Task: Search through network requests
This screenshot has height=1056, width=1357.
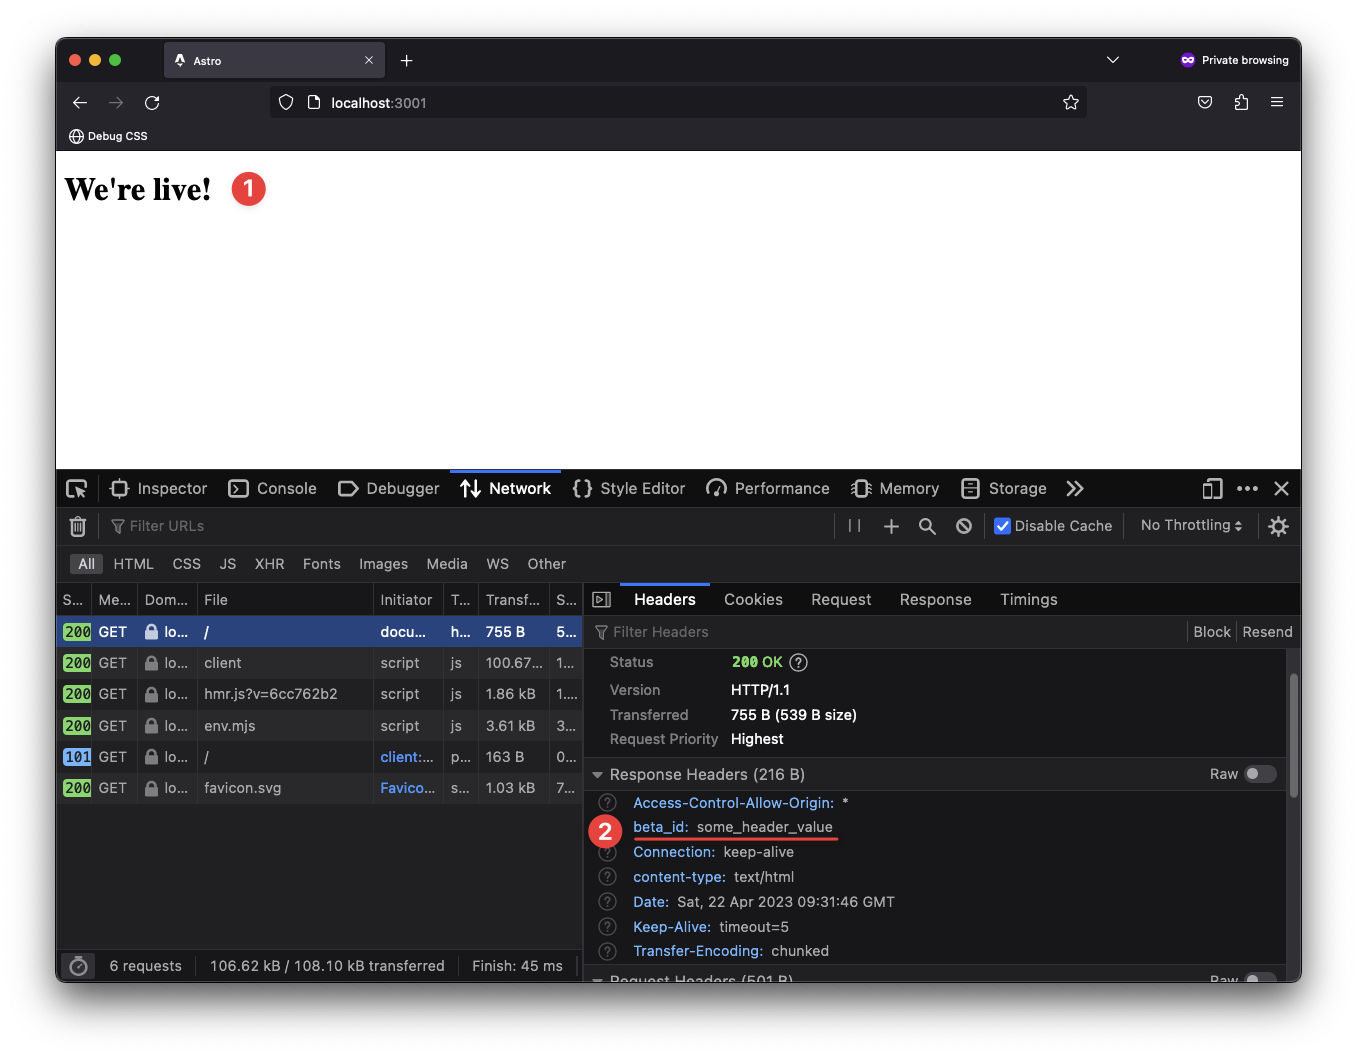Action: (926, 525)
